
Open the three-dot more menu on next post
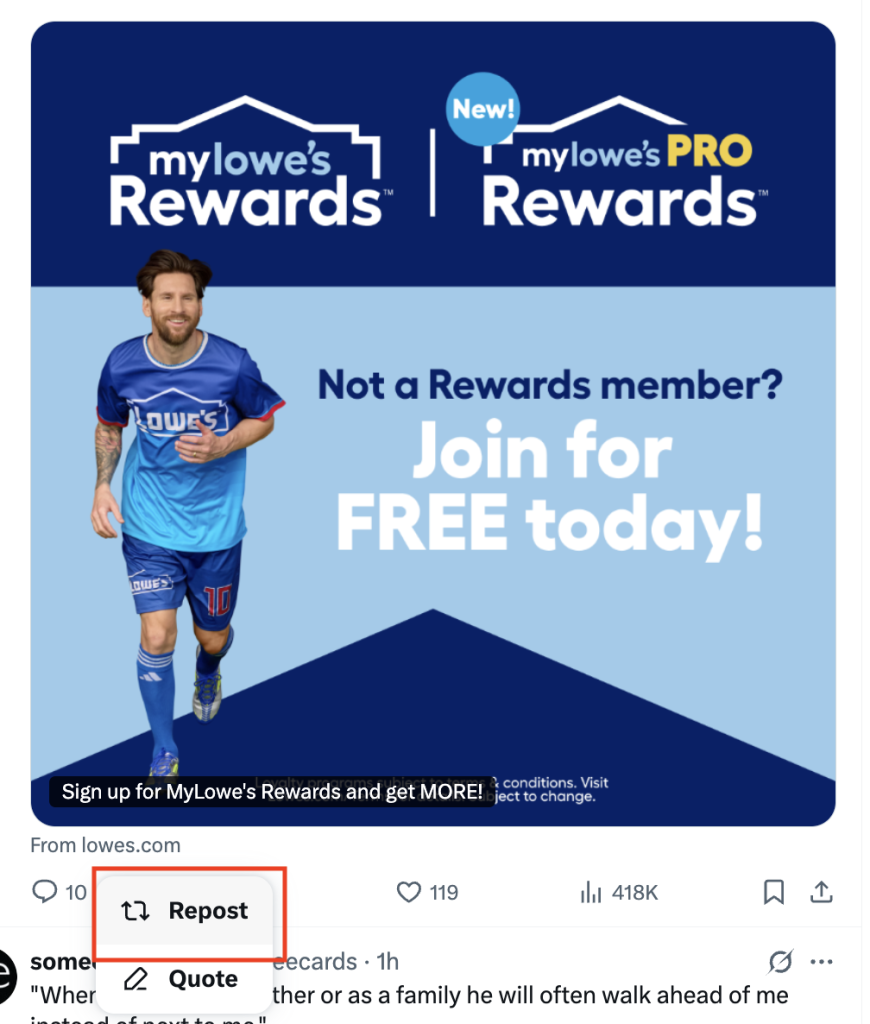point(821,961)
